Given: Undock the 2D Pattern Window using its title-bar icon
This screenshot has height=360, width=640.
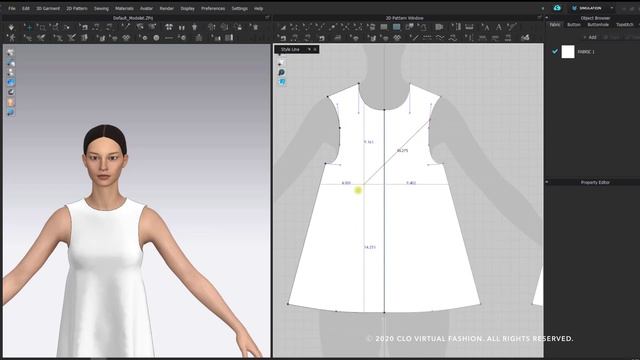Looking at the screenshot, I should [539, 18].
